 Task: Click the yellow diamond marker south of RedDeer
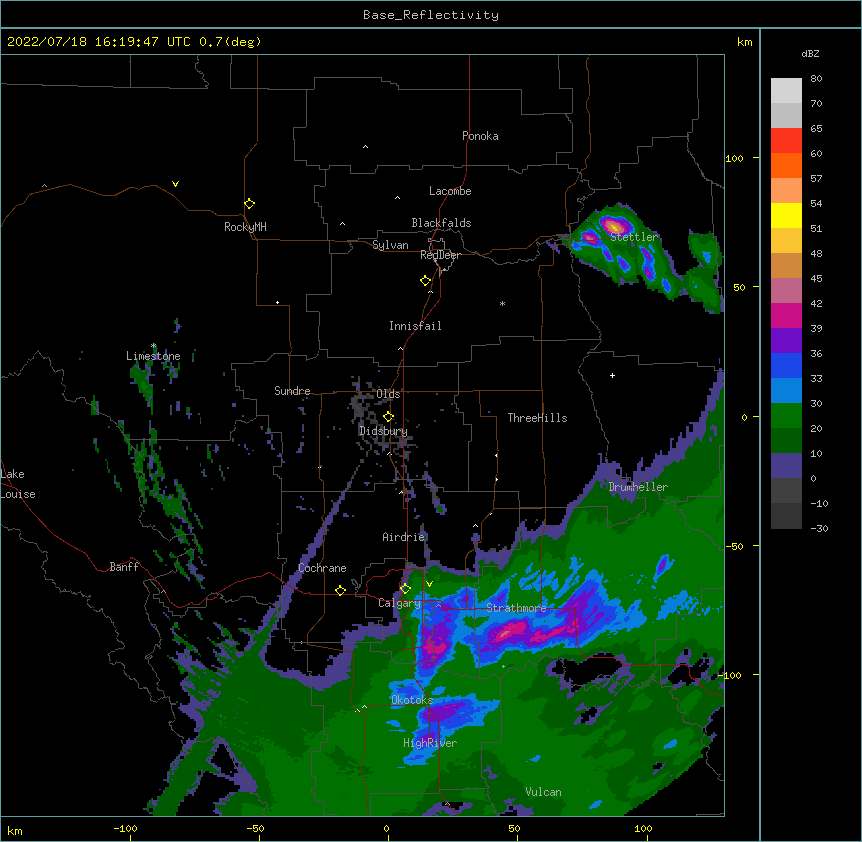pyautogui.click(x=425, y=281)
